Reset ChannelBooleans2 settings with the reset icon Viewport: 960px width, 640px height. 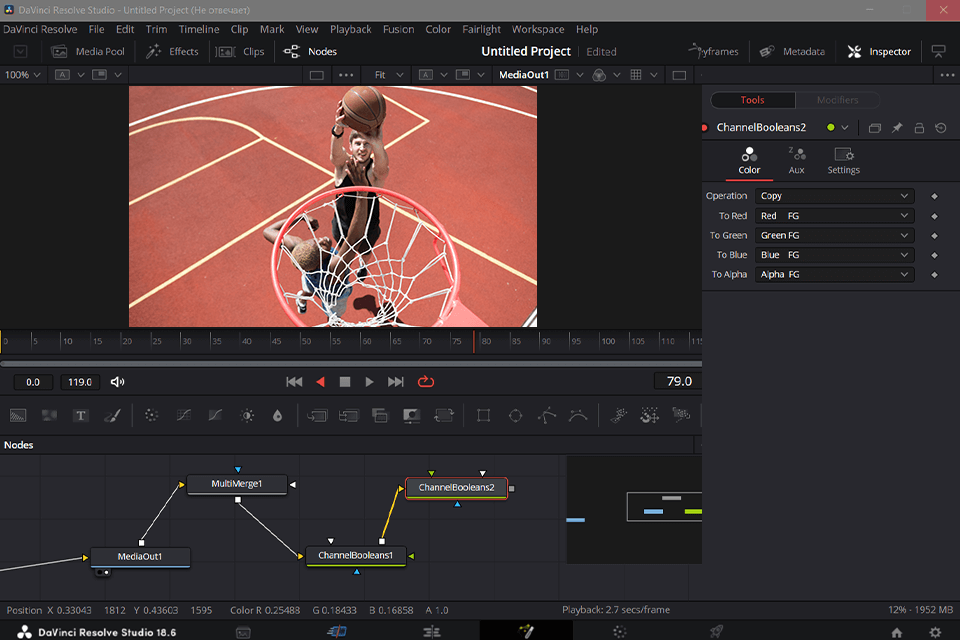coord(941,128)
